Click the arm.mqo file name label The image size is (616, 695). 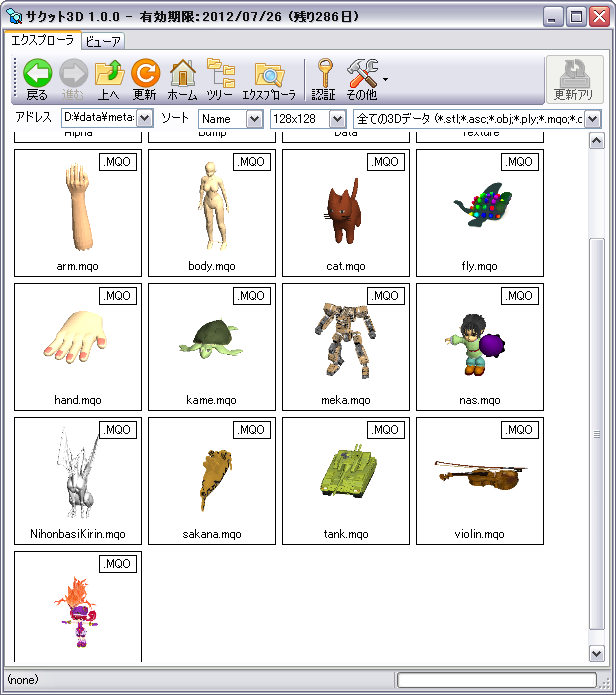78,266
